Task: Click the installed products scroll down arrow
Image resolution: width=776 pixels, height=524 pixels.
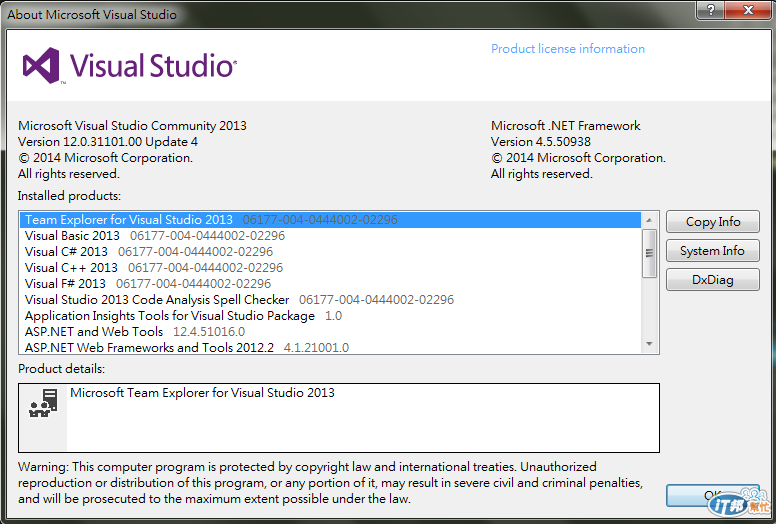Action: point(649,344)
